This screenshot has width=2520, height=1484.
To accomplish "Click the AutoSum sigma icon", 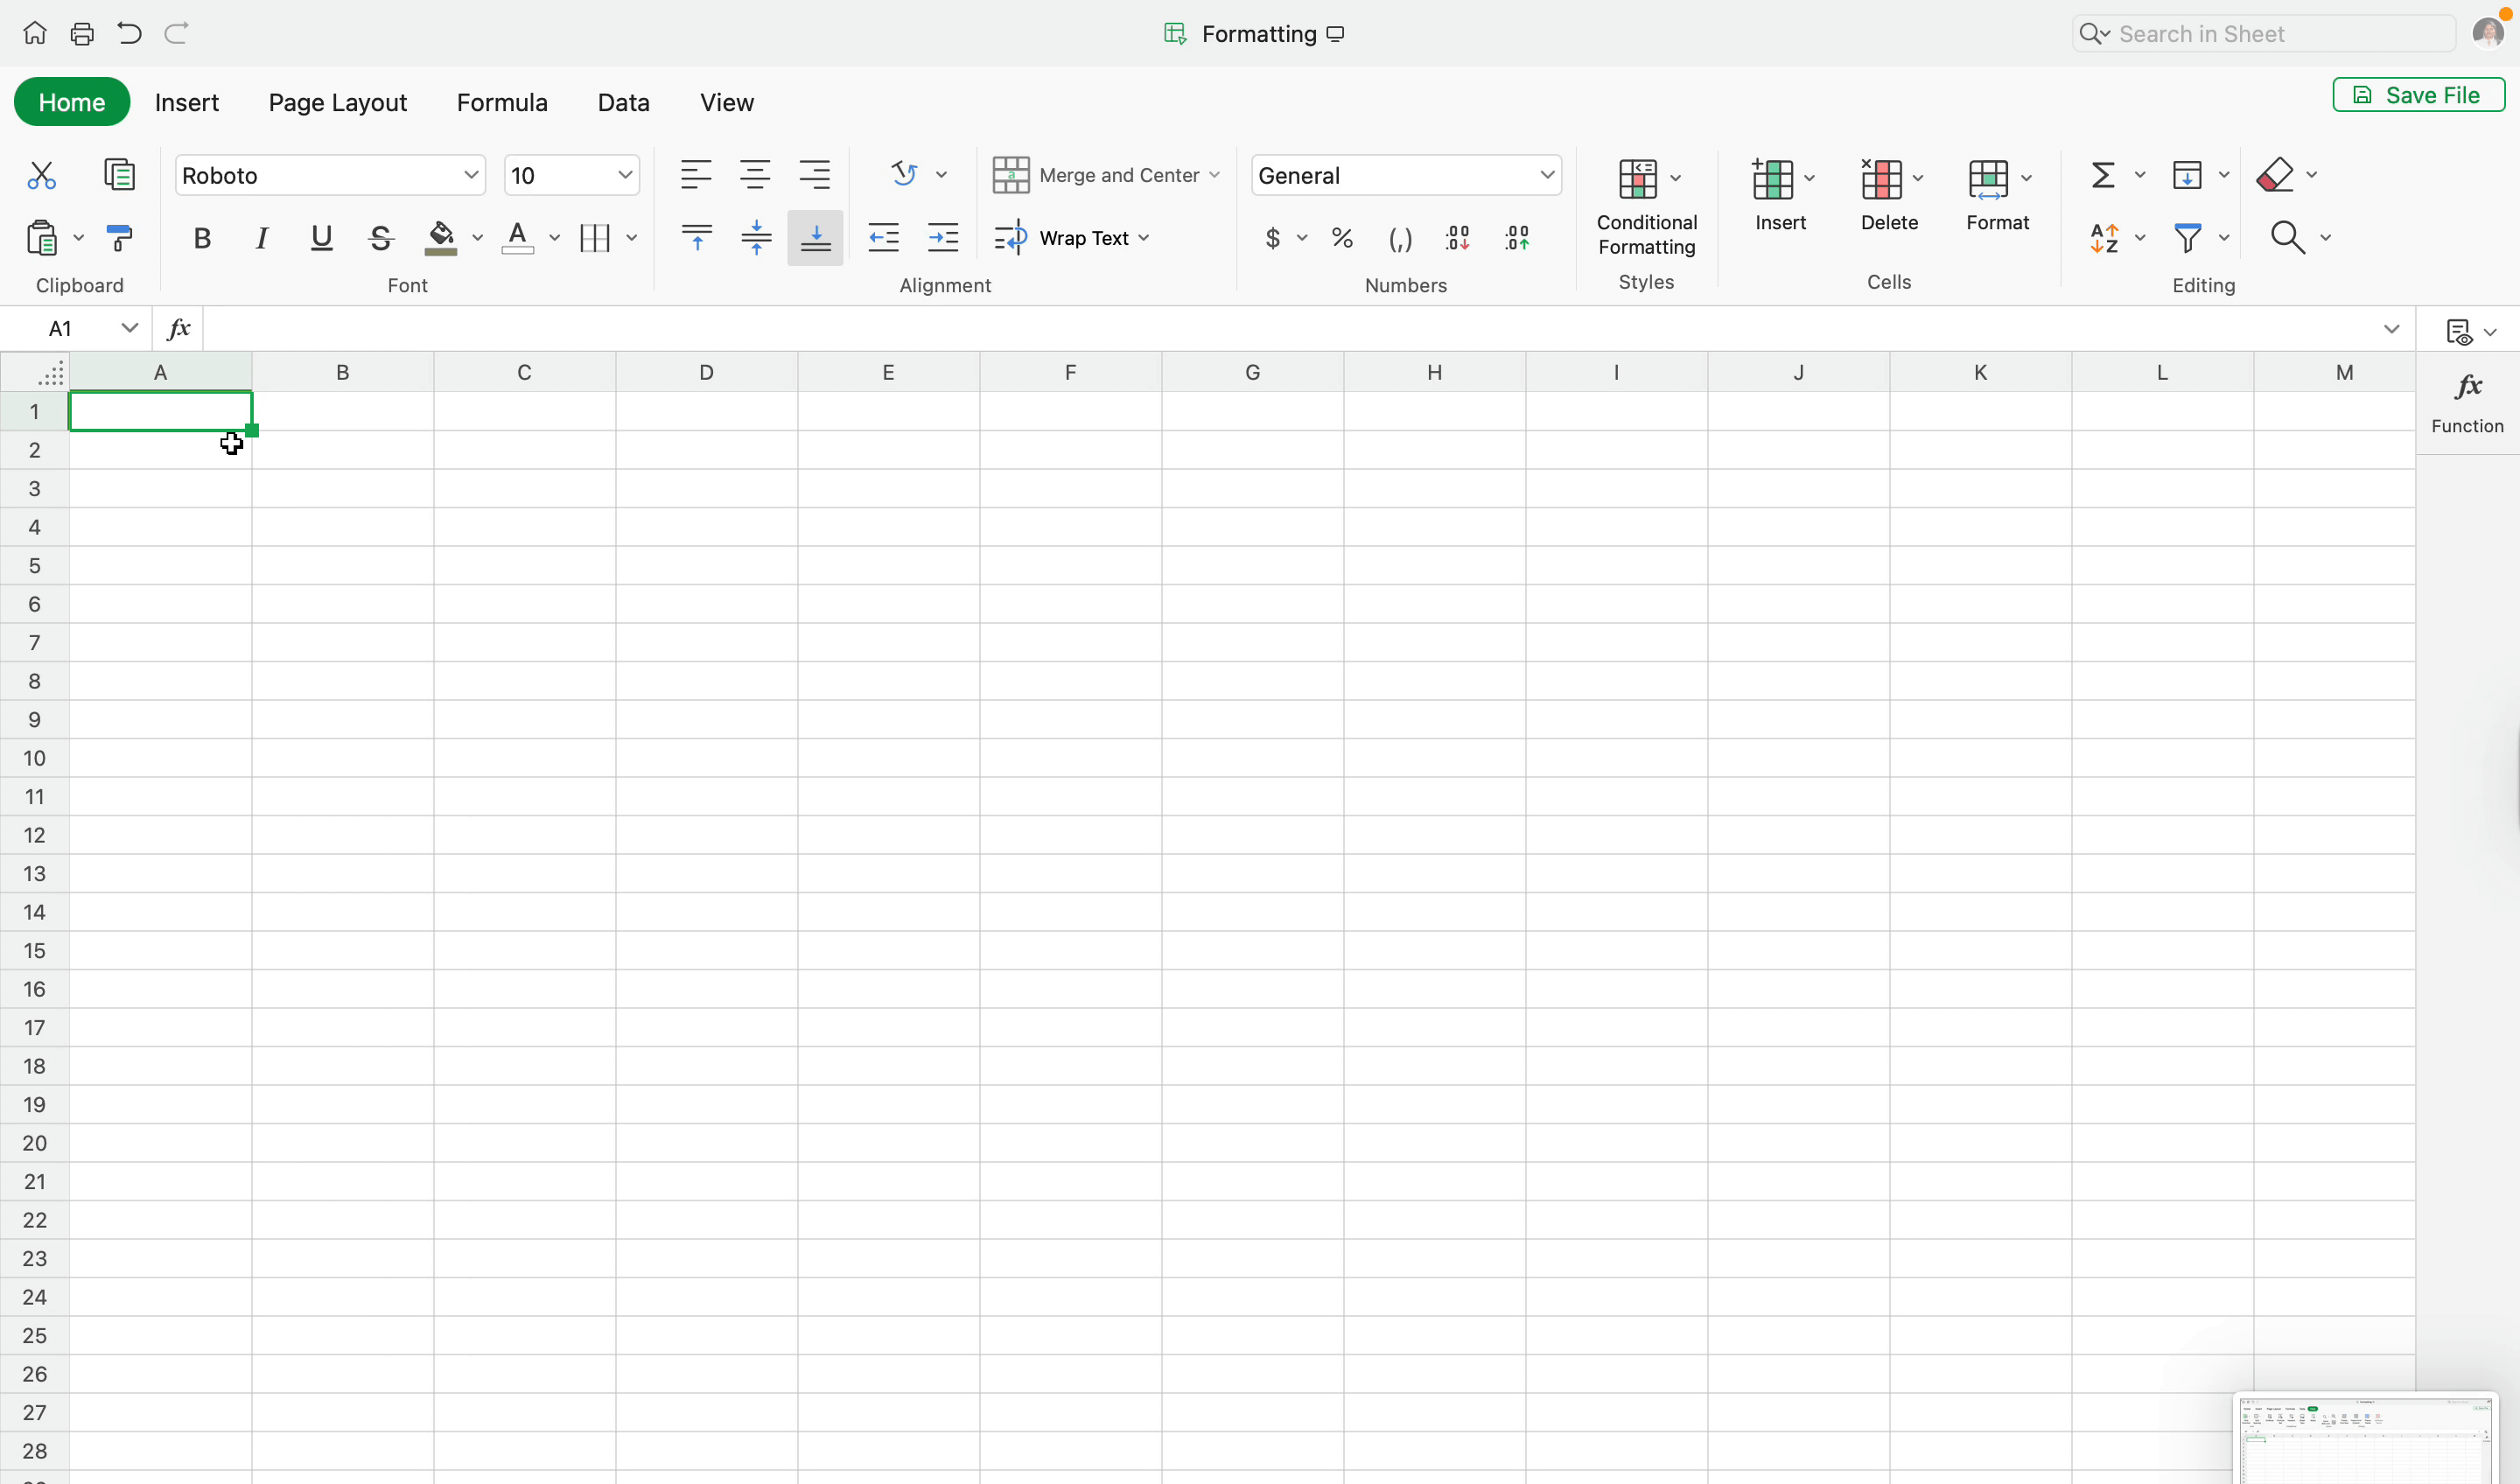I will tap(2103, 176).
